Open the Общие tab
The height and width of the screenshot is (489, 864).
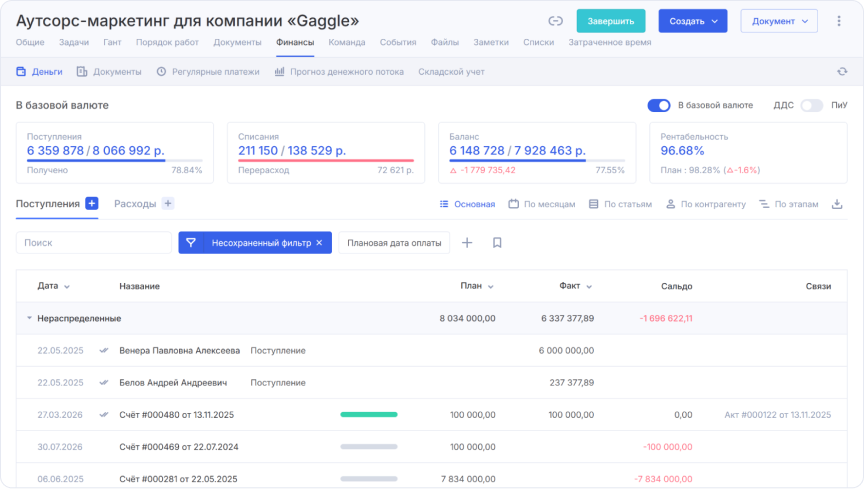(x=30, y=42)
